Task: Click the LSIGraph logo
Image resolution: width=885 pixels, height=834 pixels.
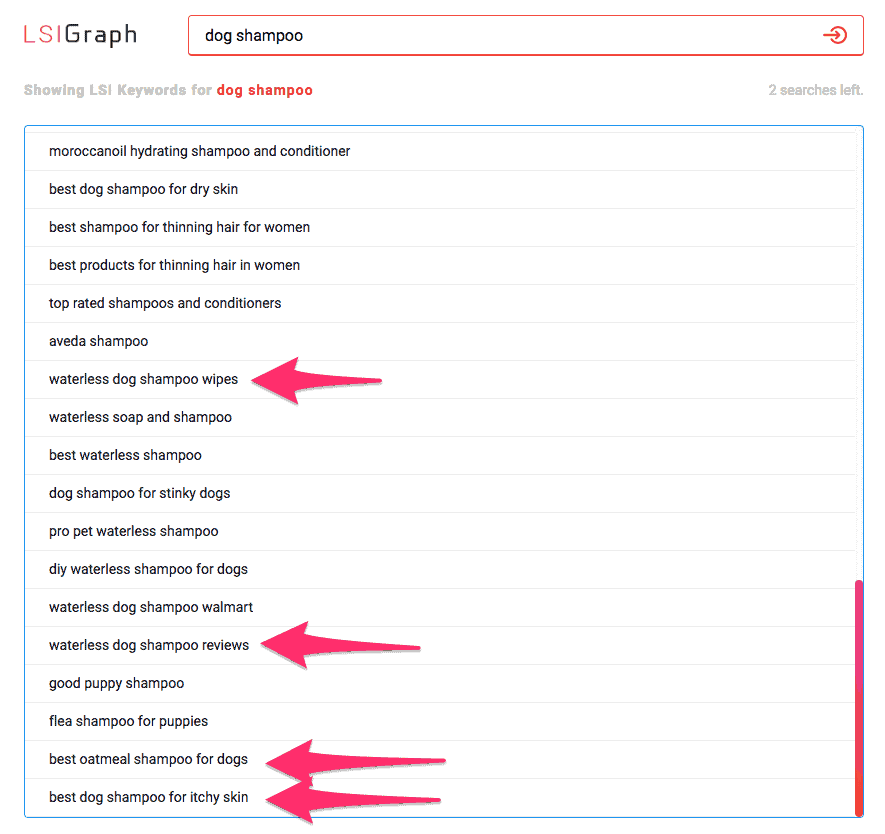Action: click(79, 33)
